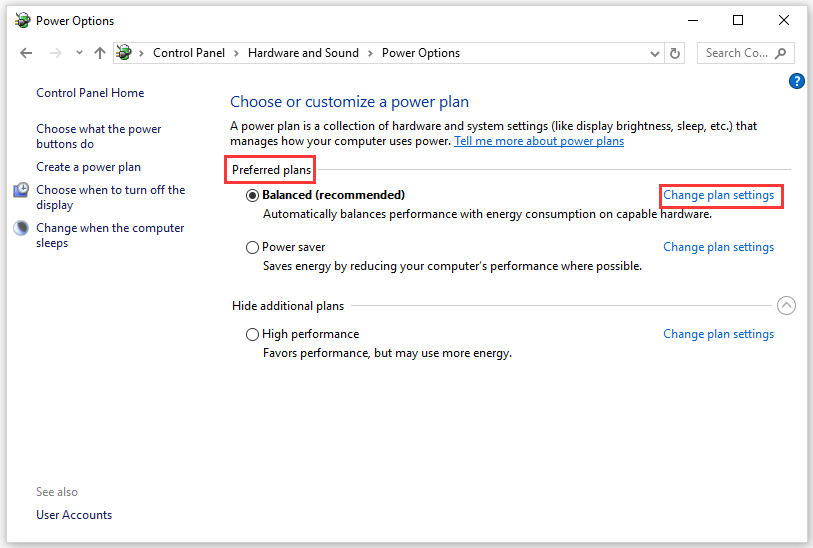Select the Power saver plan

(x=253, y=247)
